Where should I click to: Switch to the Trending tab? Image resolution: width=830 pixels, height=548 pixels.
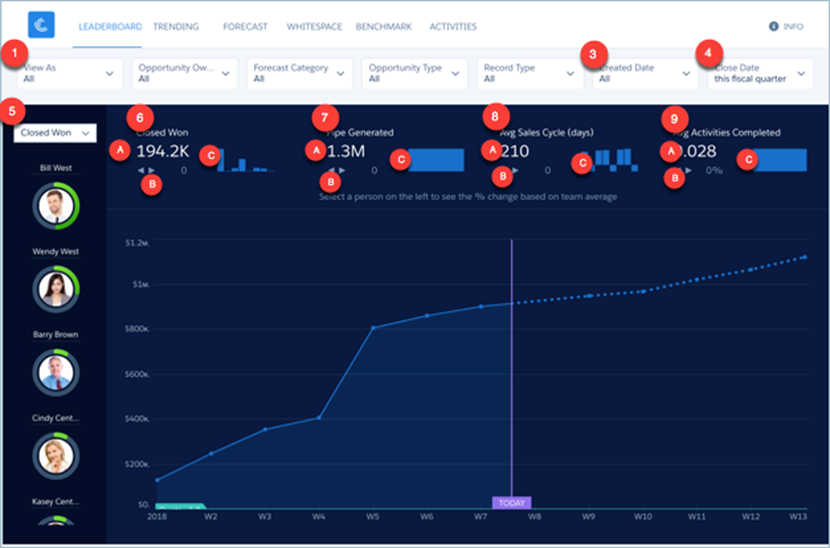176,27
